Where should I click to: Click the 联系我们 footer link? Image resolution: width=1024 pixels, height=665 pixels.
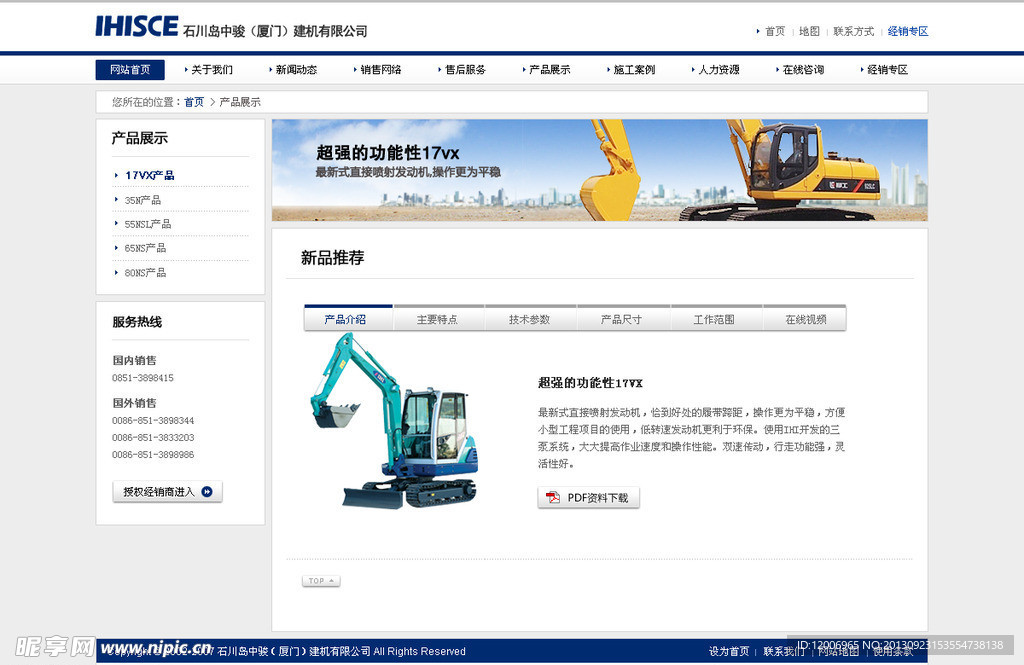click(784, 651)
